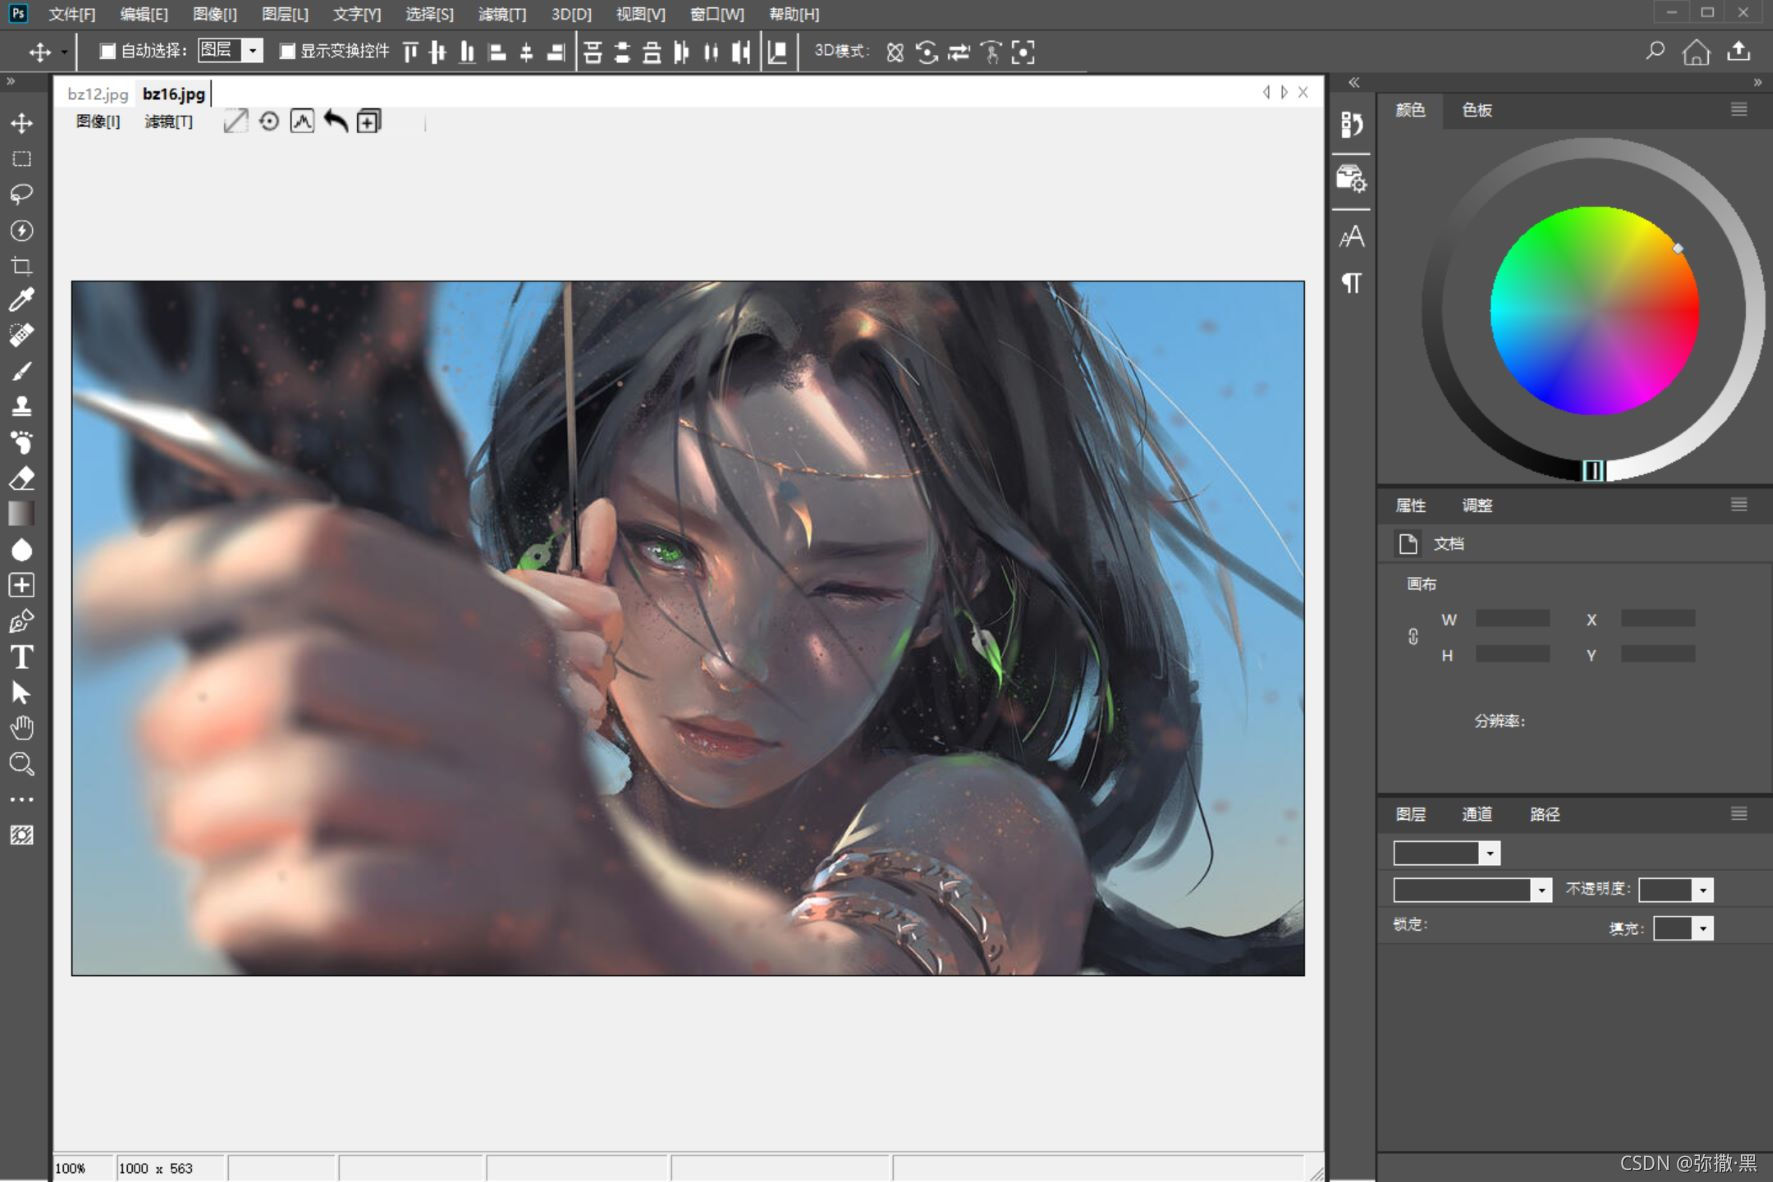Viewport: 1773px width, 1182px height.
Task: Click the 3D scale camera icon
Action: click(1023, 52)
